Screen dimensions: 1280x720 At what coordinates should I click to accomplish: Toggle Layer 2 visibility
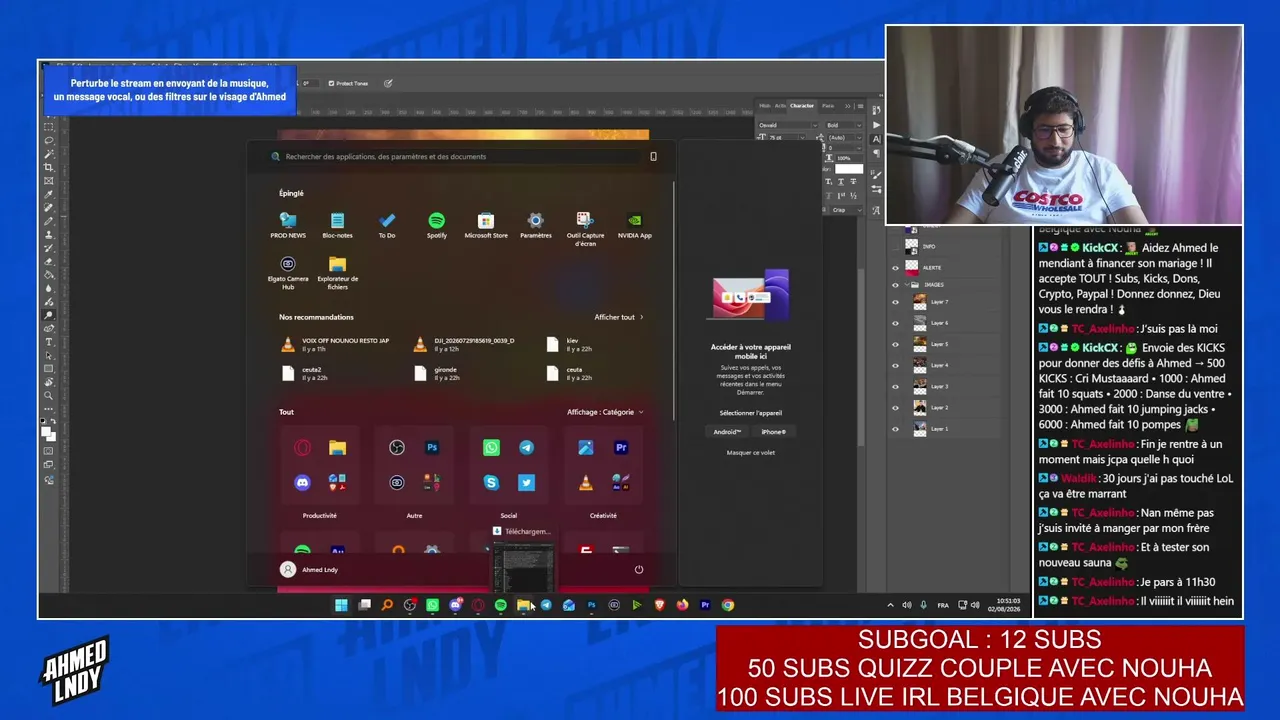click(895, 408)
